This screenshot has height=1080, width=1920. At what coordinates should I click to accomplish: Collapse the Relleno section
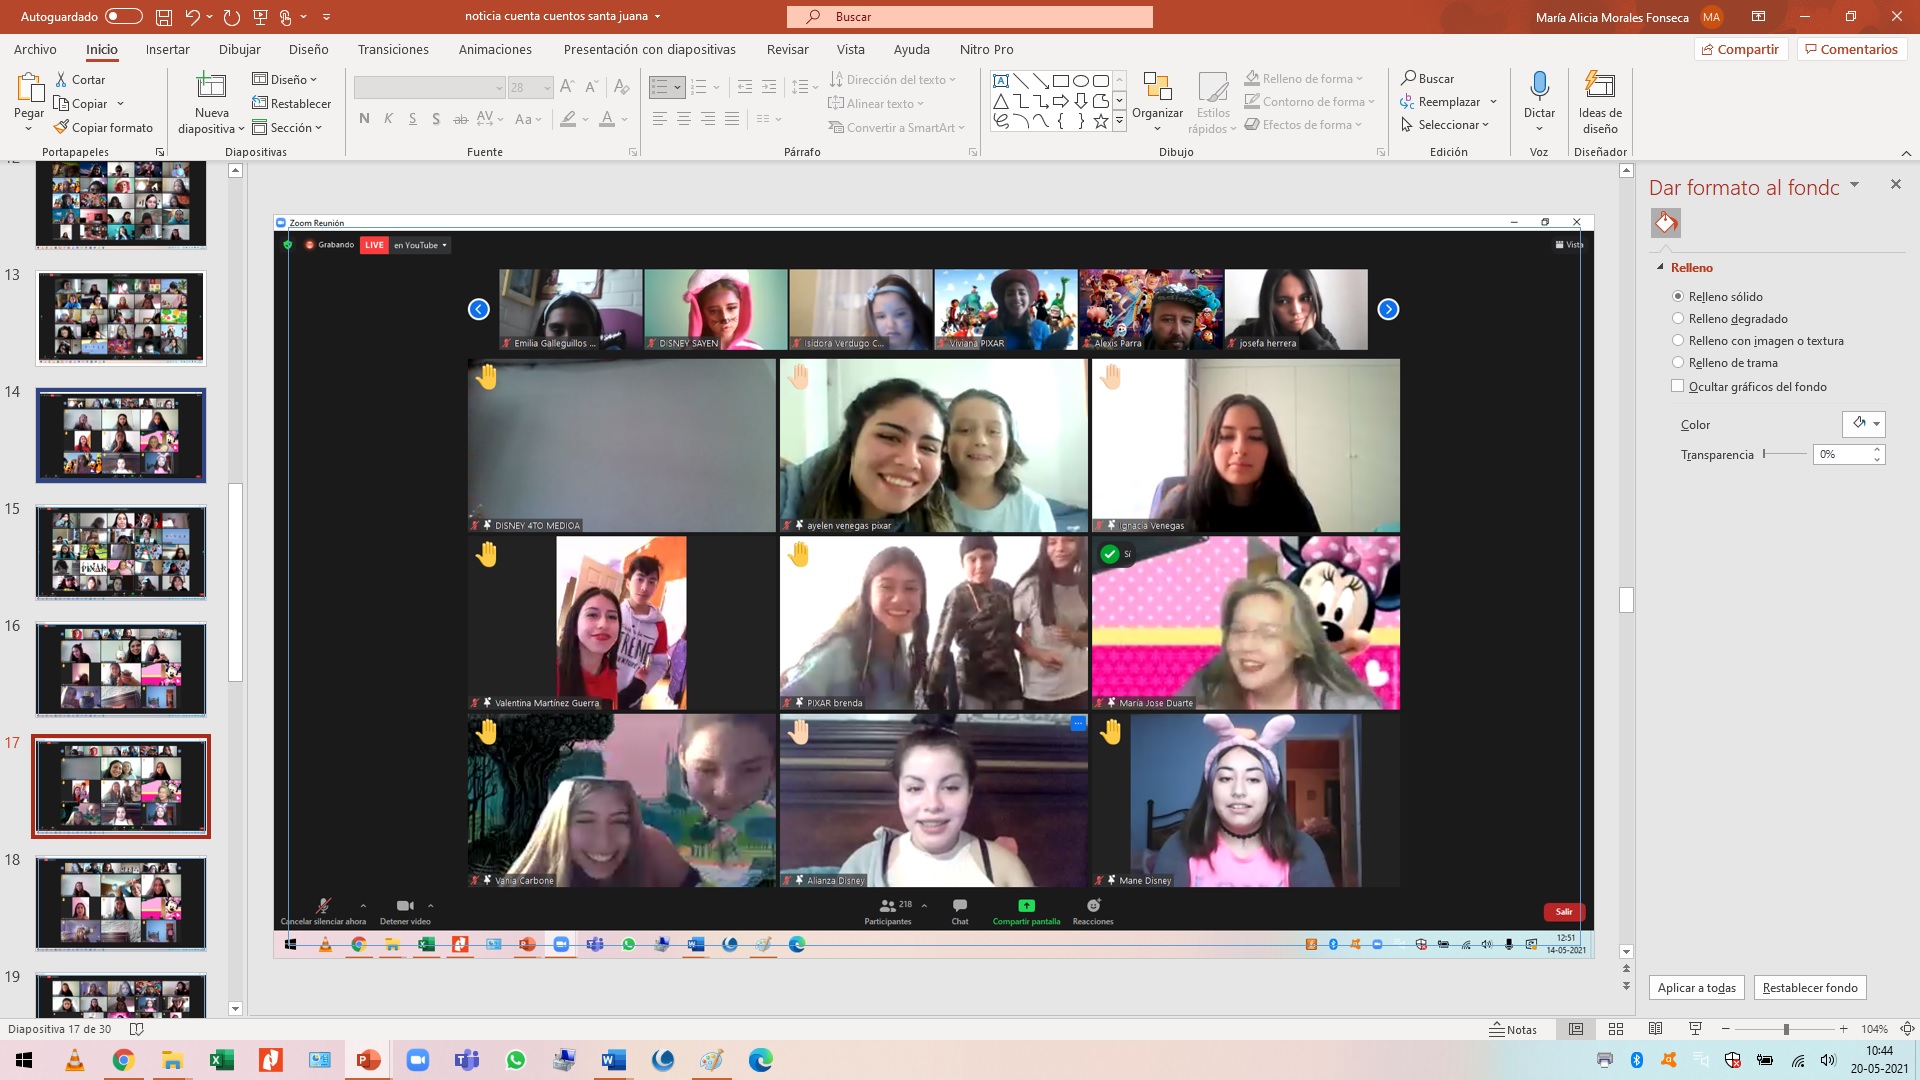1661,267
